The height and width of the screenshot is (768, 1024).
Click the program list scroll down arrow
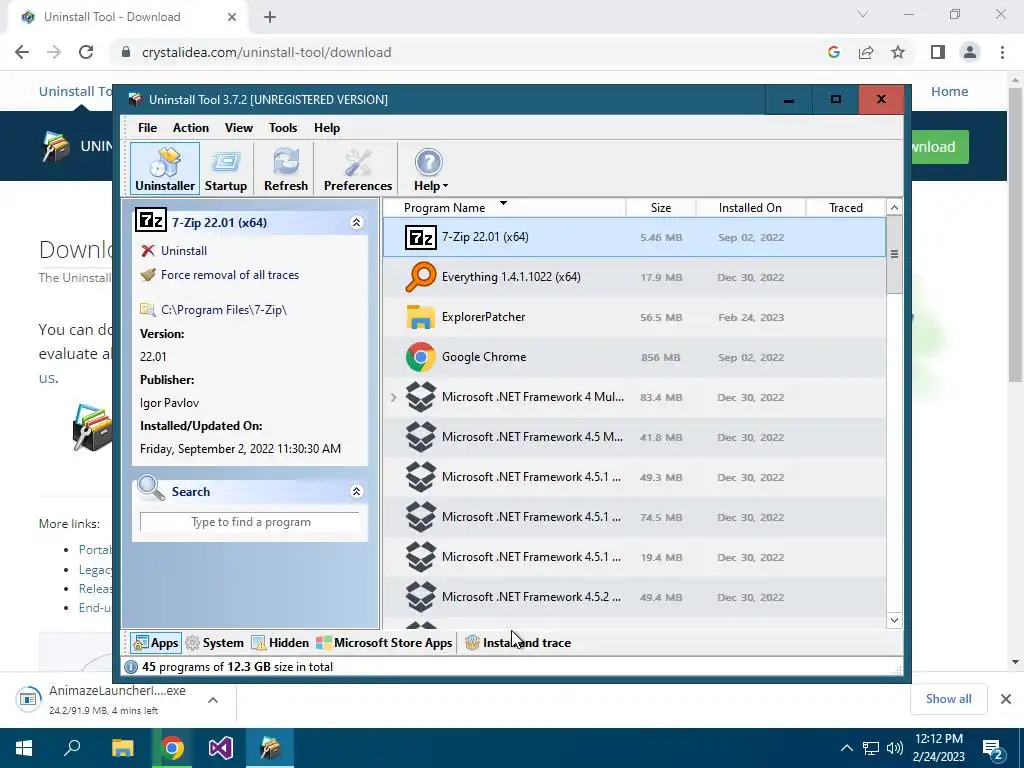click(894, 620)
